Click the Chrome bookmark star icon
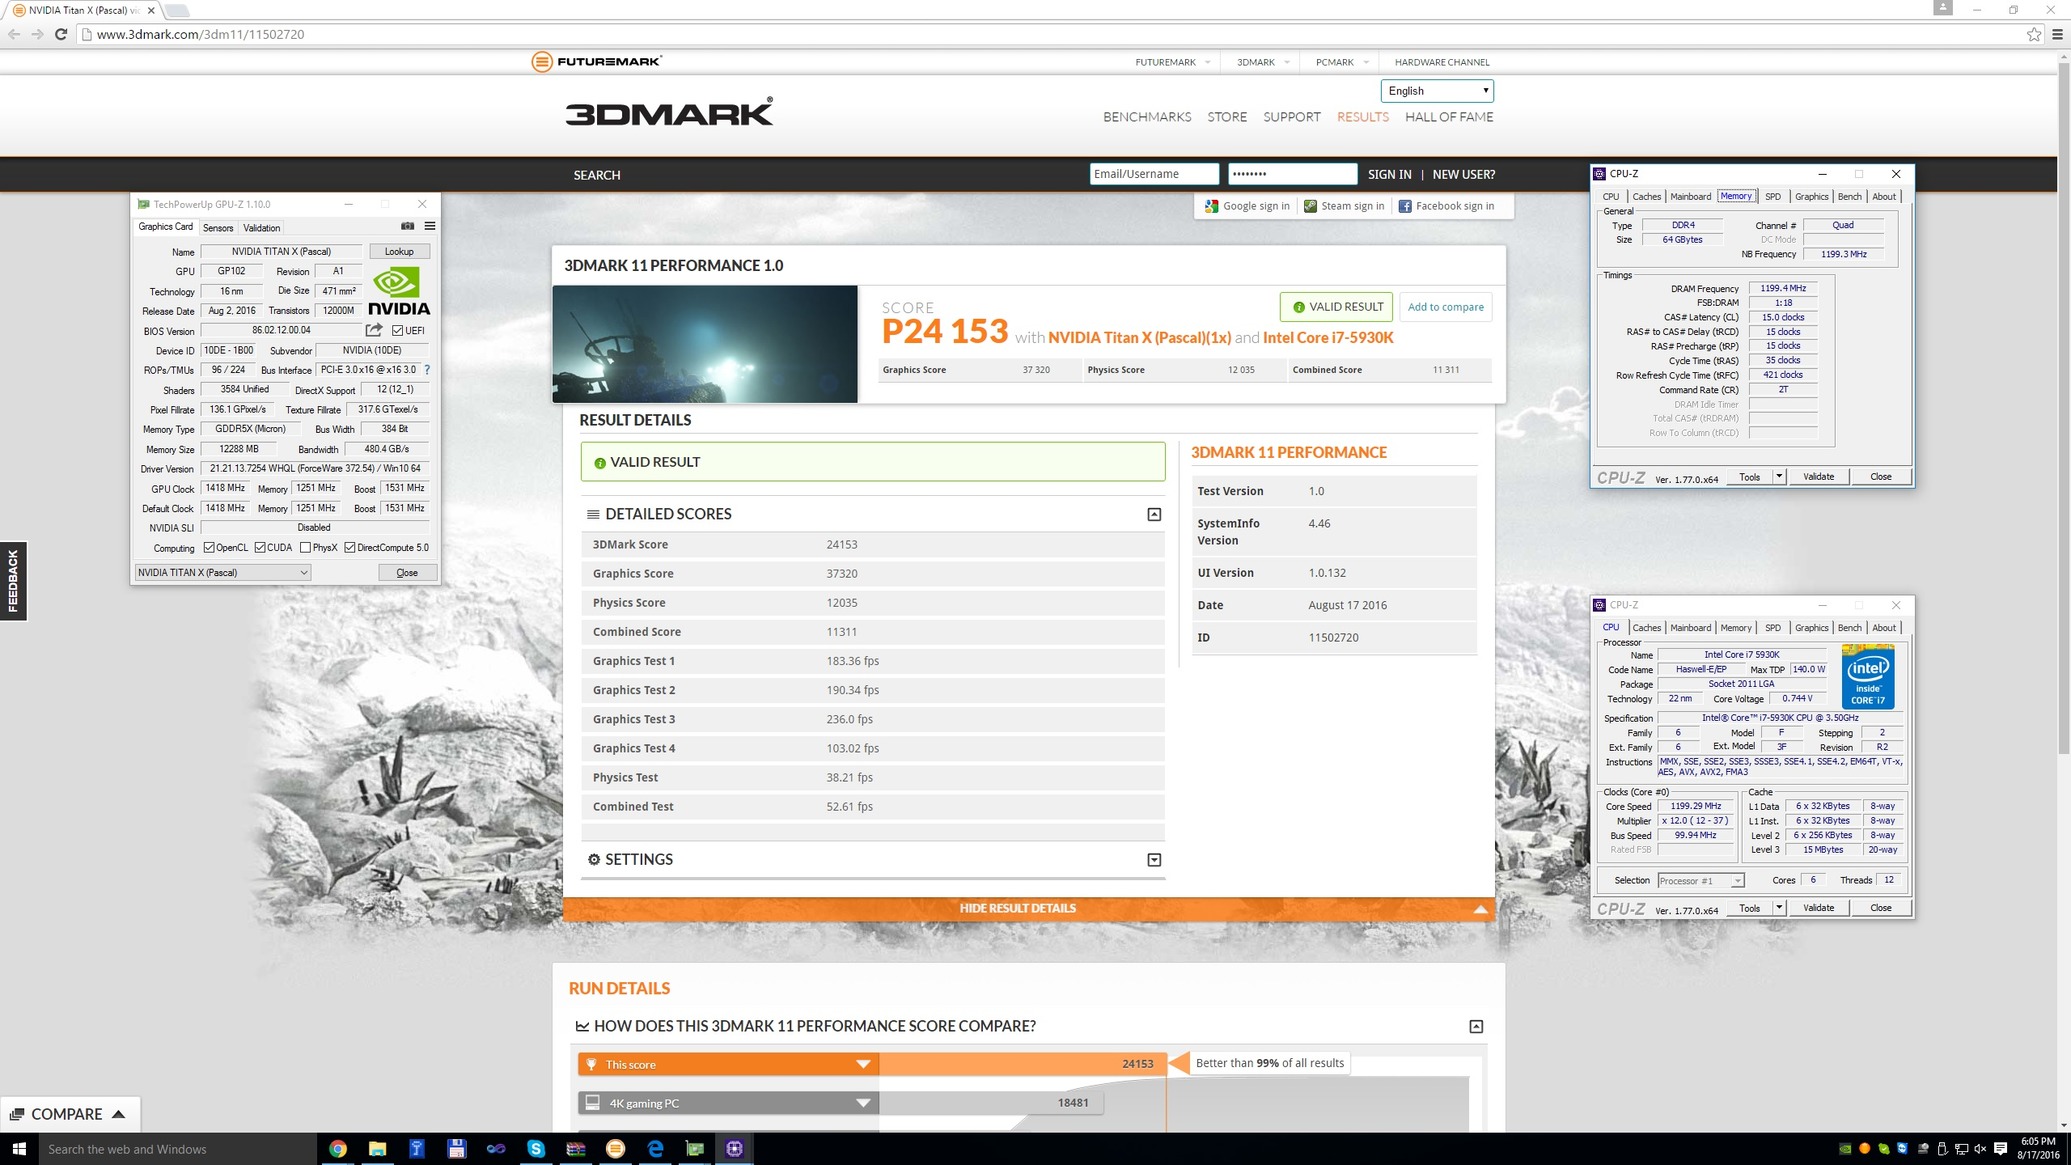Screen dimensions: 2071x1165 point(2033,34)
